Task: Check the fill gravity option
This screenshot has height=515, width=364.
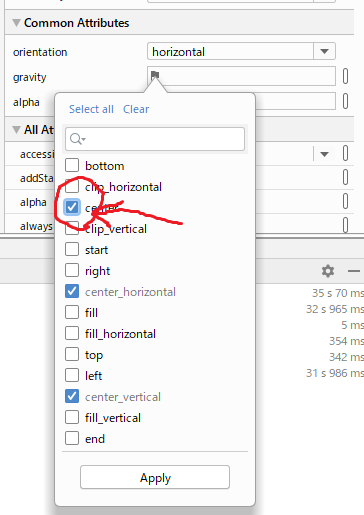Action: [72, 312]
